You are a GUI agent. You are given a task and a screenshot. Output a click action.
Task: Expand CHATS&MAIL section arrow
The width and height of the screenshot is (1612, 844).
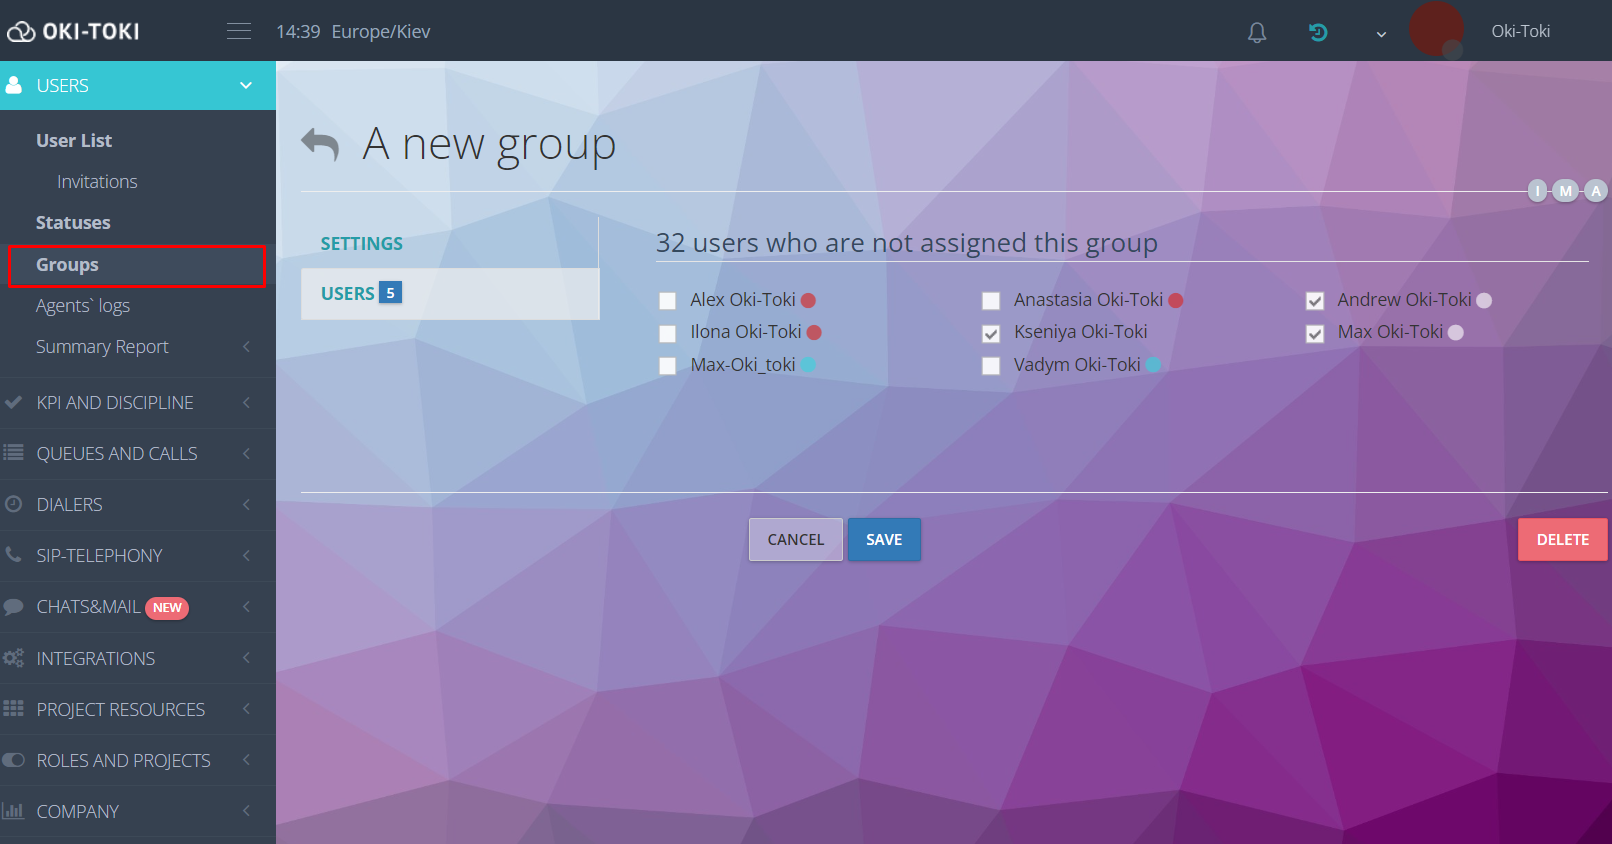(x=246, y=606)
